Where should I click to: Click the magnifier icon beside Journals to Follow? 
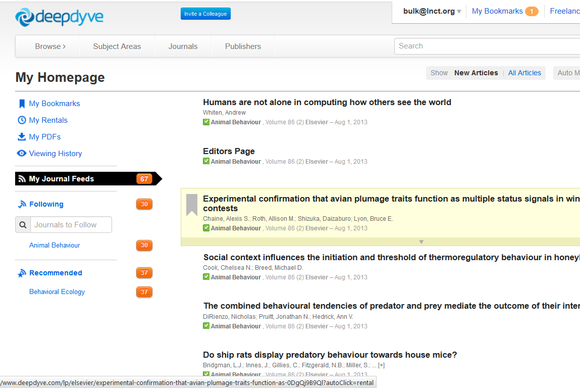23,225
